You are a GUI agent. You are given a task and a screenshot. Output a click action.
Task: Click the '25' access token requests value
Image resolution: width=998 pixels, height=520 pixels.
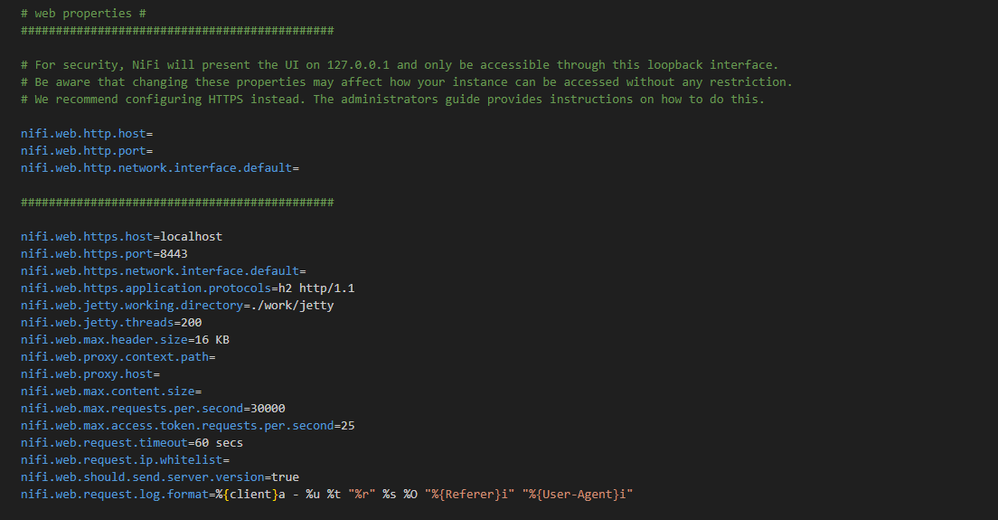(348, 426)
